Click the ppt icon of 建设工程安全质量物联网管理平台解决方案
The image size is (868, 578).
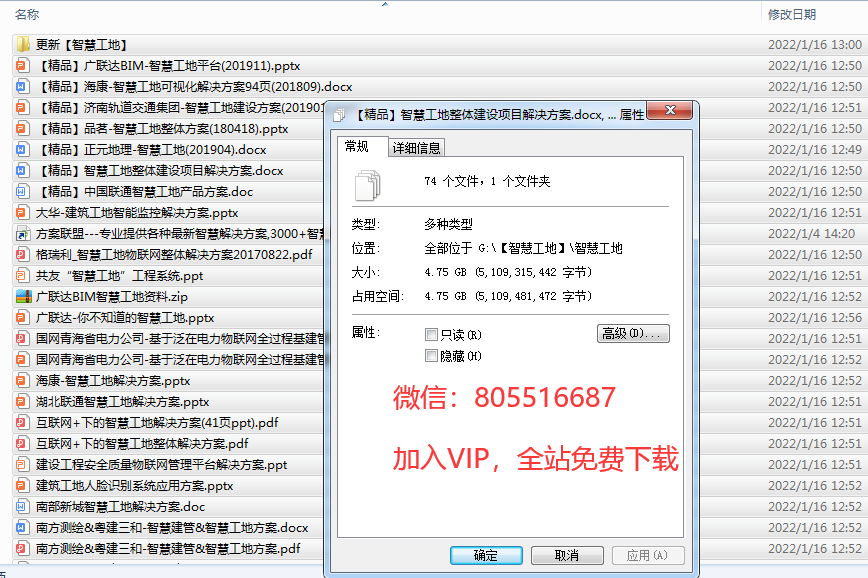click(22, 465)
